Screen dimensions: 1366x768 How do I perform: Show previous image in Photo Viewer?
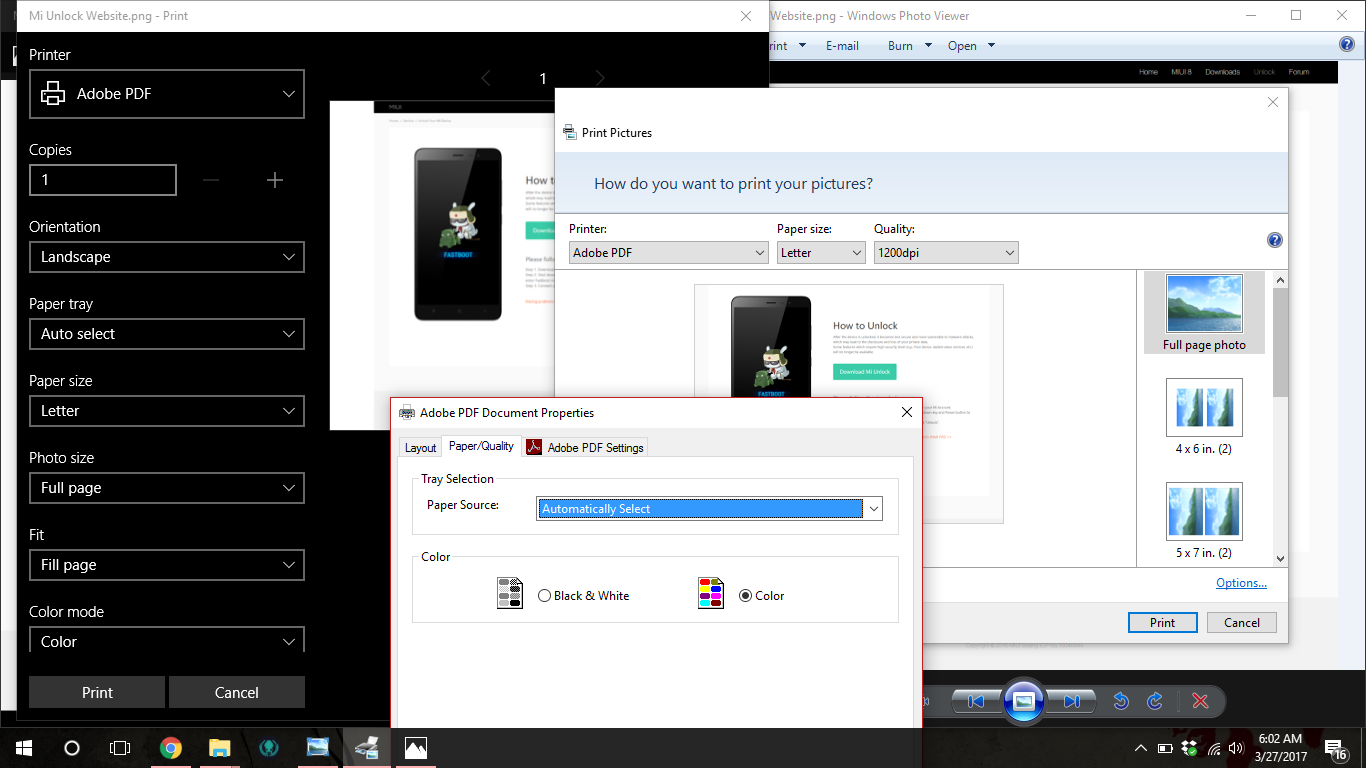click(x=976, y=702)
